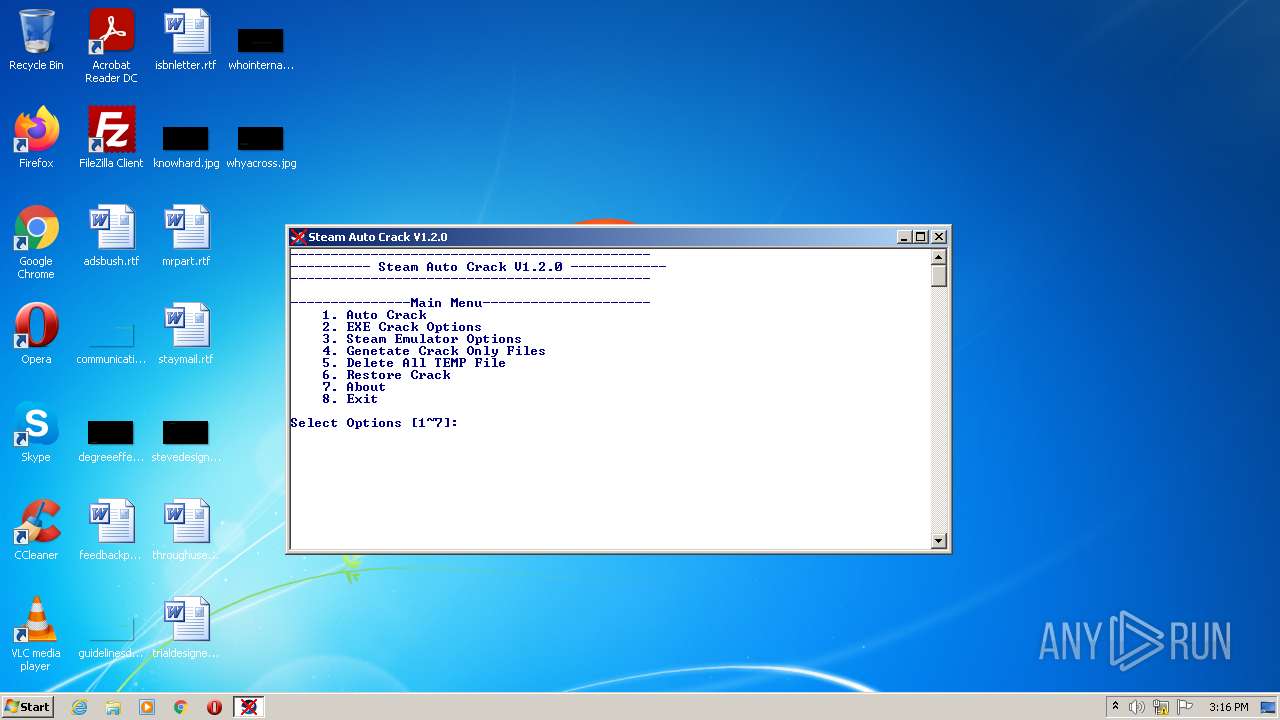1280x720 pixels.
Task: Click the '8. Exit' line
Action: pyautogui.click(x=350, y=399)
